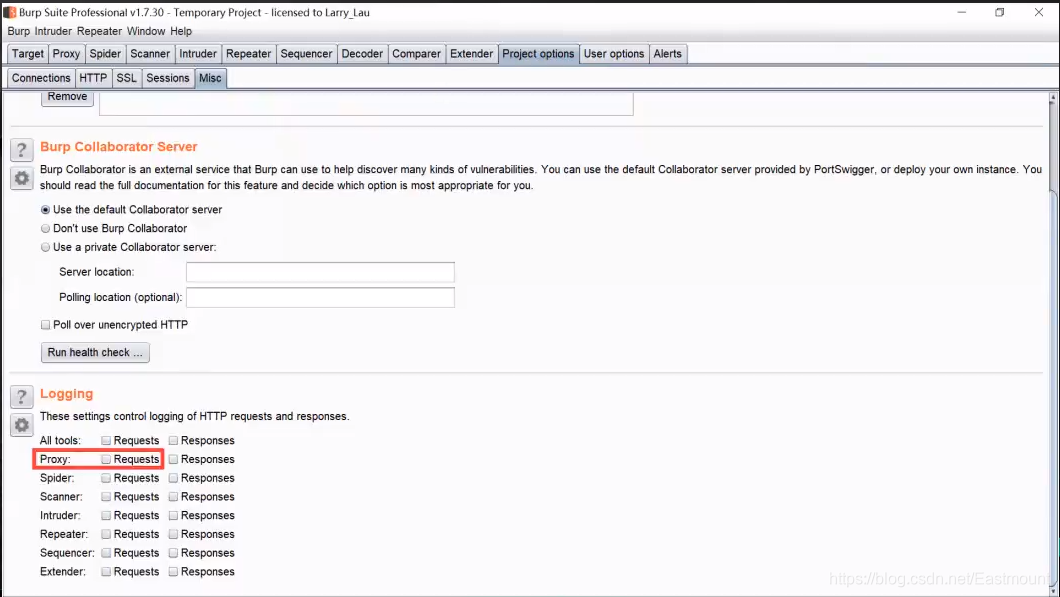Go to the Sequencer tab

pyautogui.click(x=306, y=54)
